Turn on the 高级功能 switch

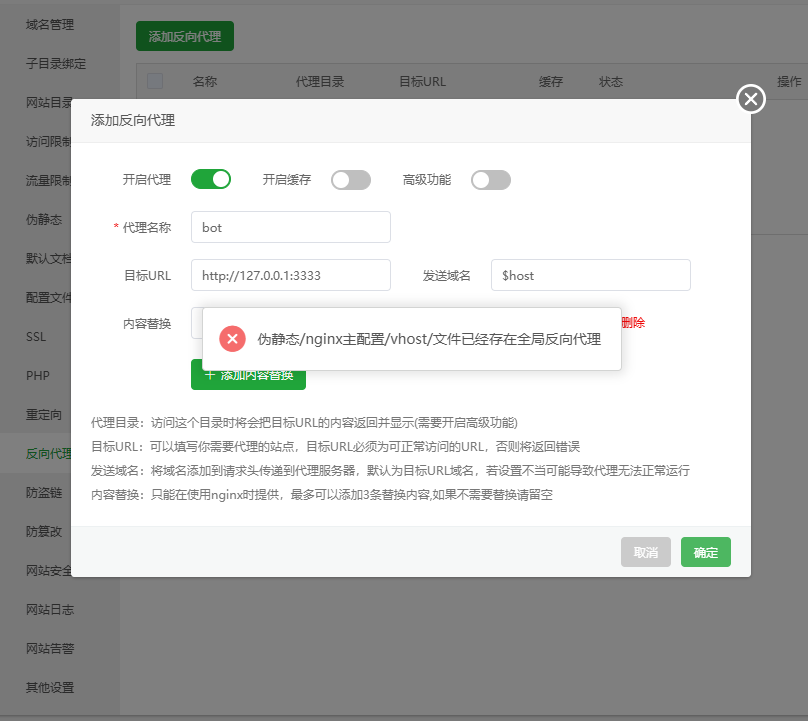[491, 180]
